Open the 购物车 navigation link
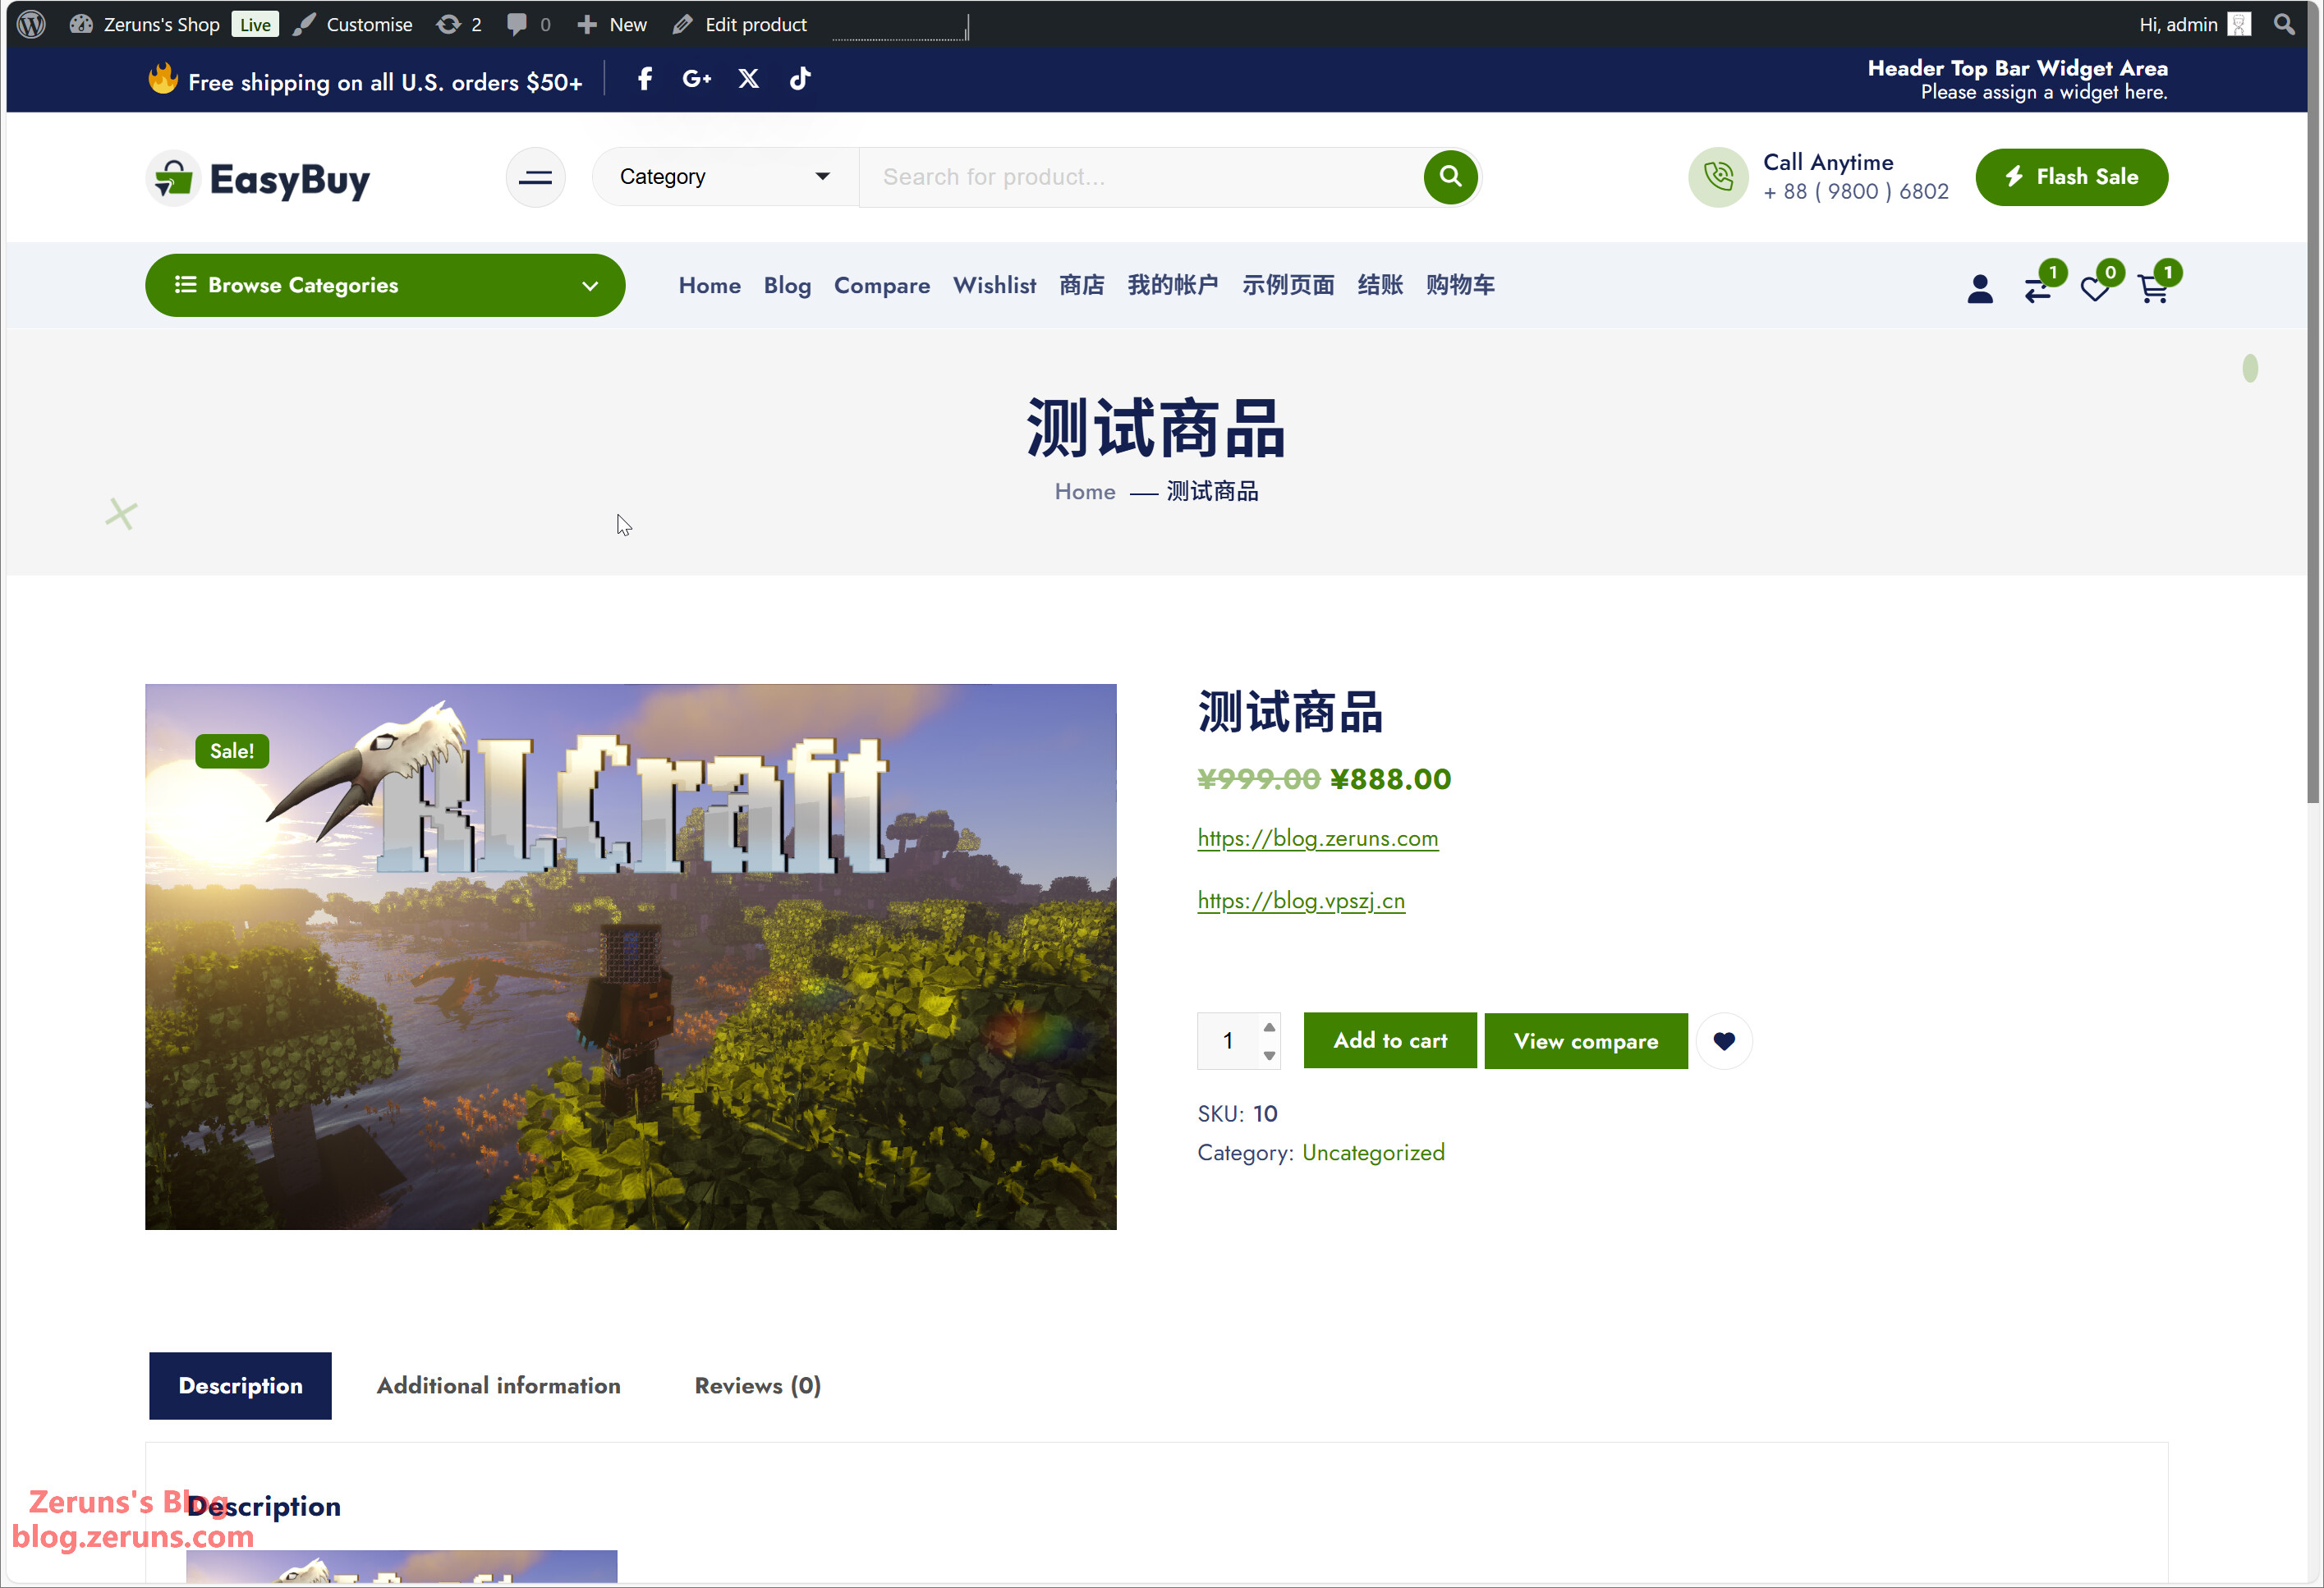The image size is (2324, 1588). pos(1460,285)
